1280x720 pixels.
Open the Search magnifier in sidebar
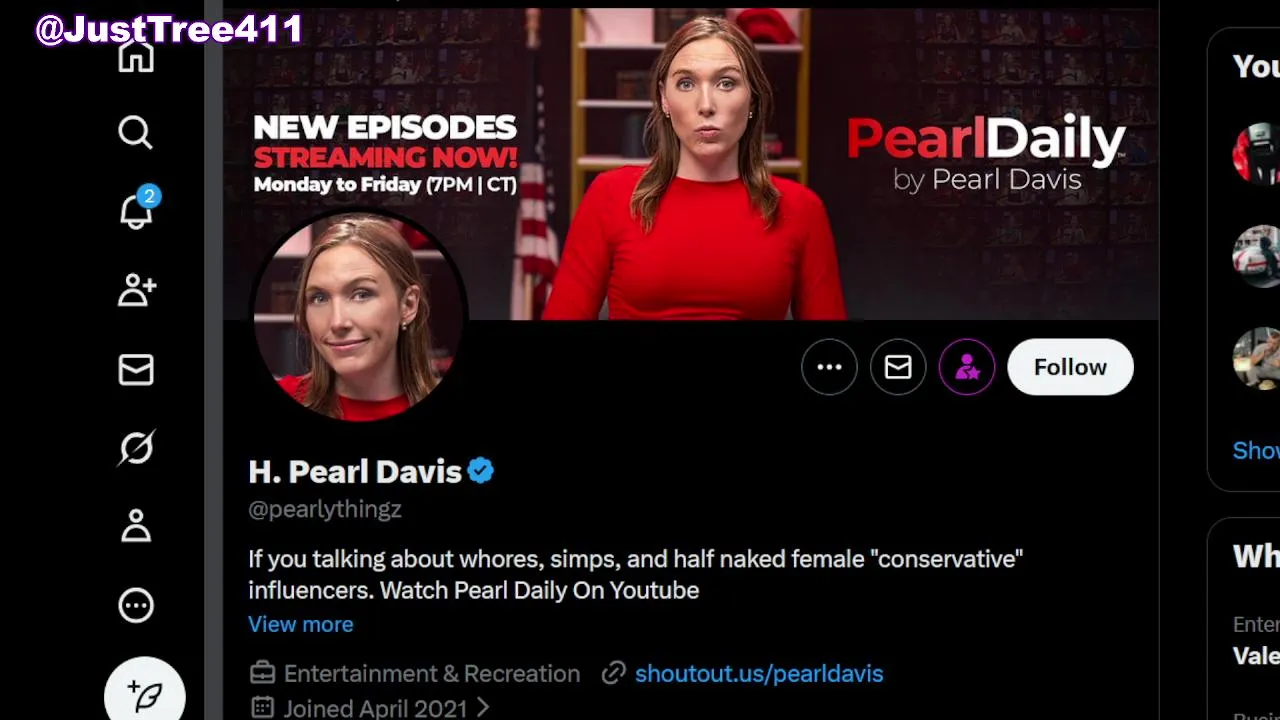[x=136, y=132]
